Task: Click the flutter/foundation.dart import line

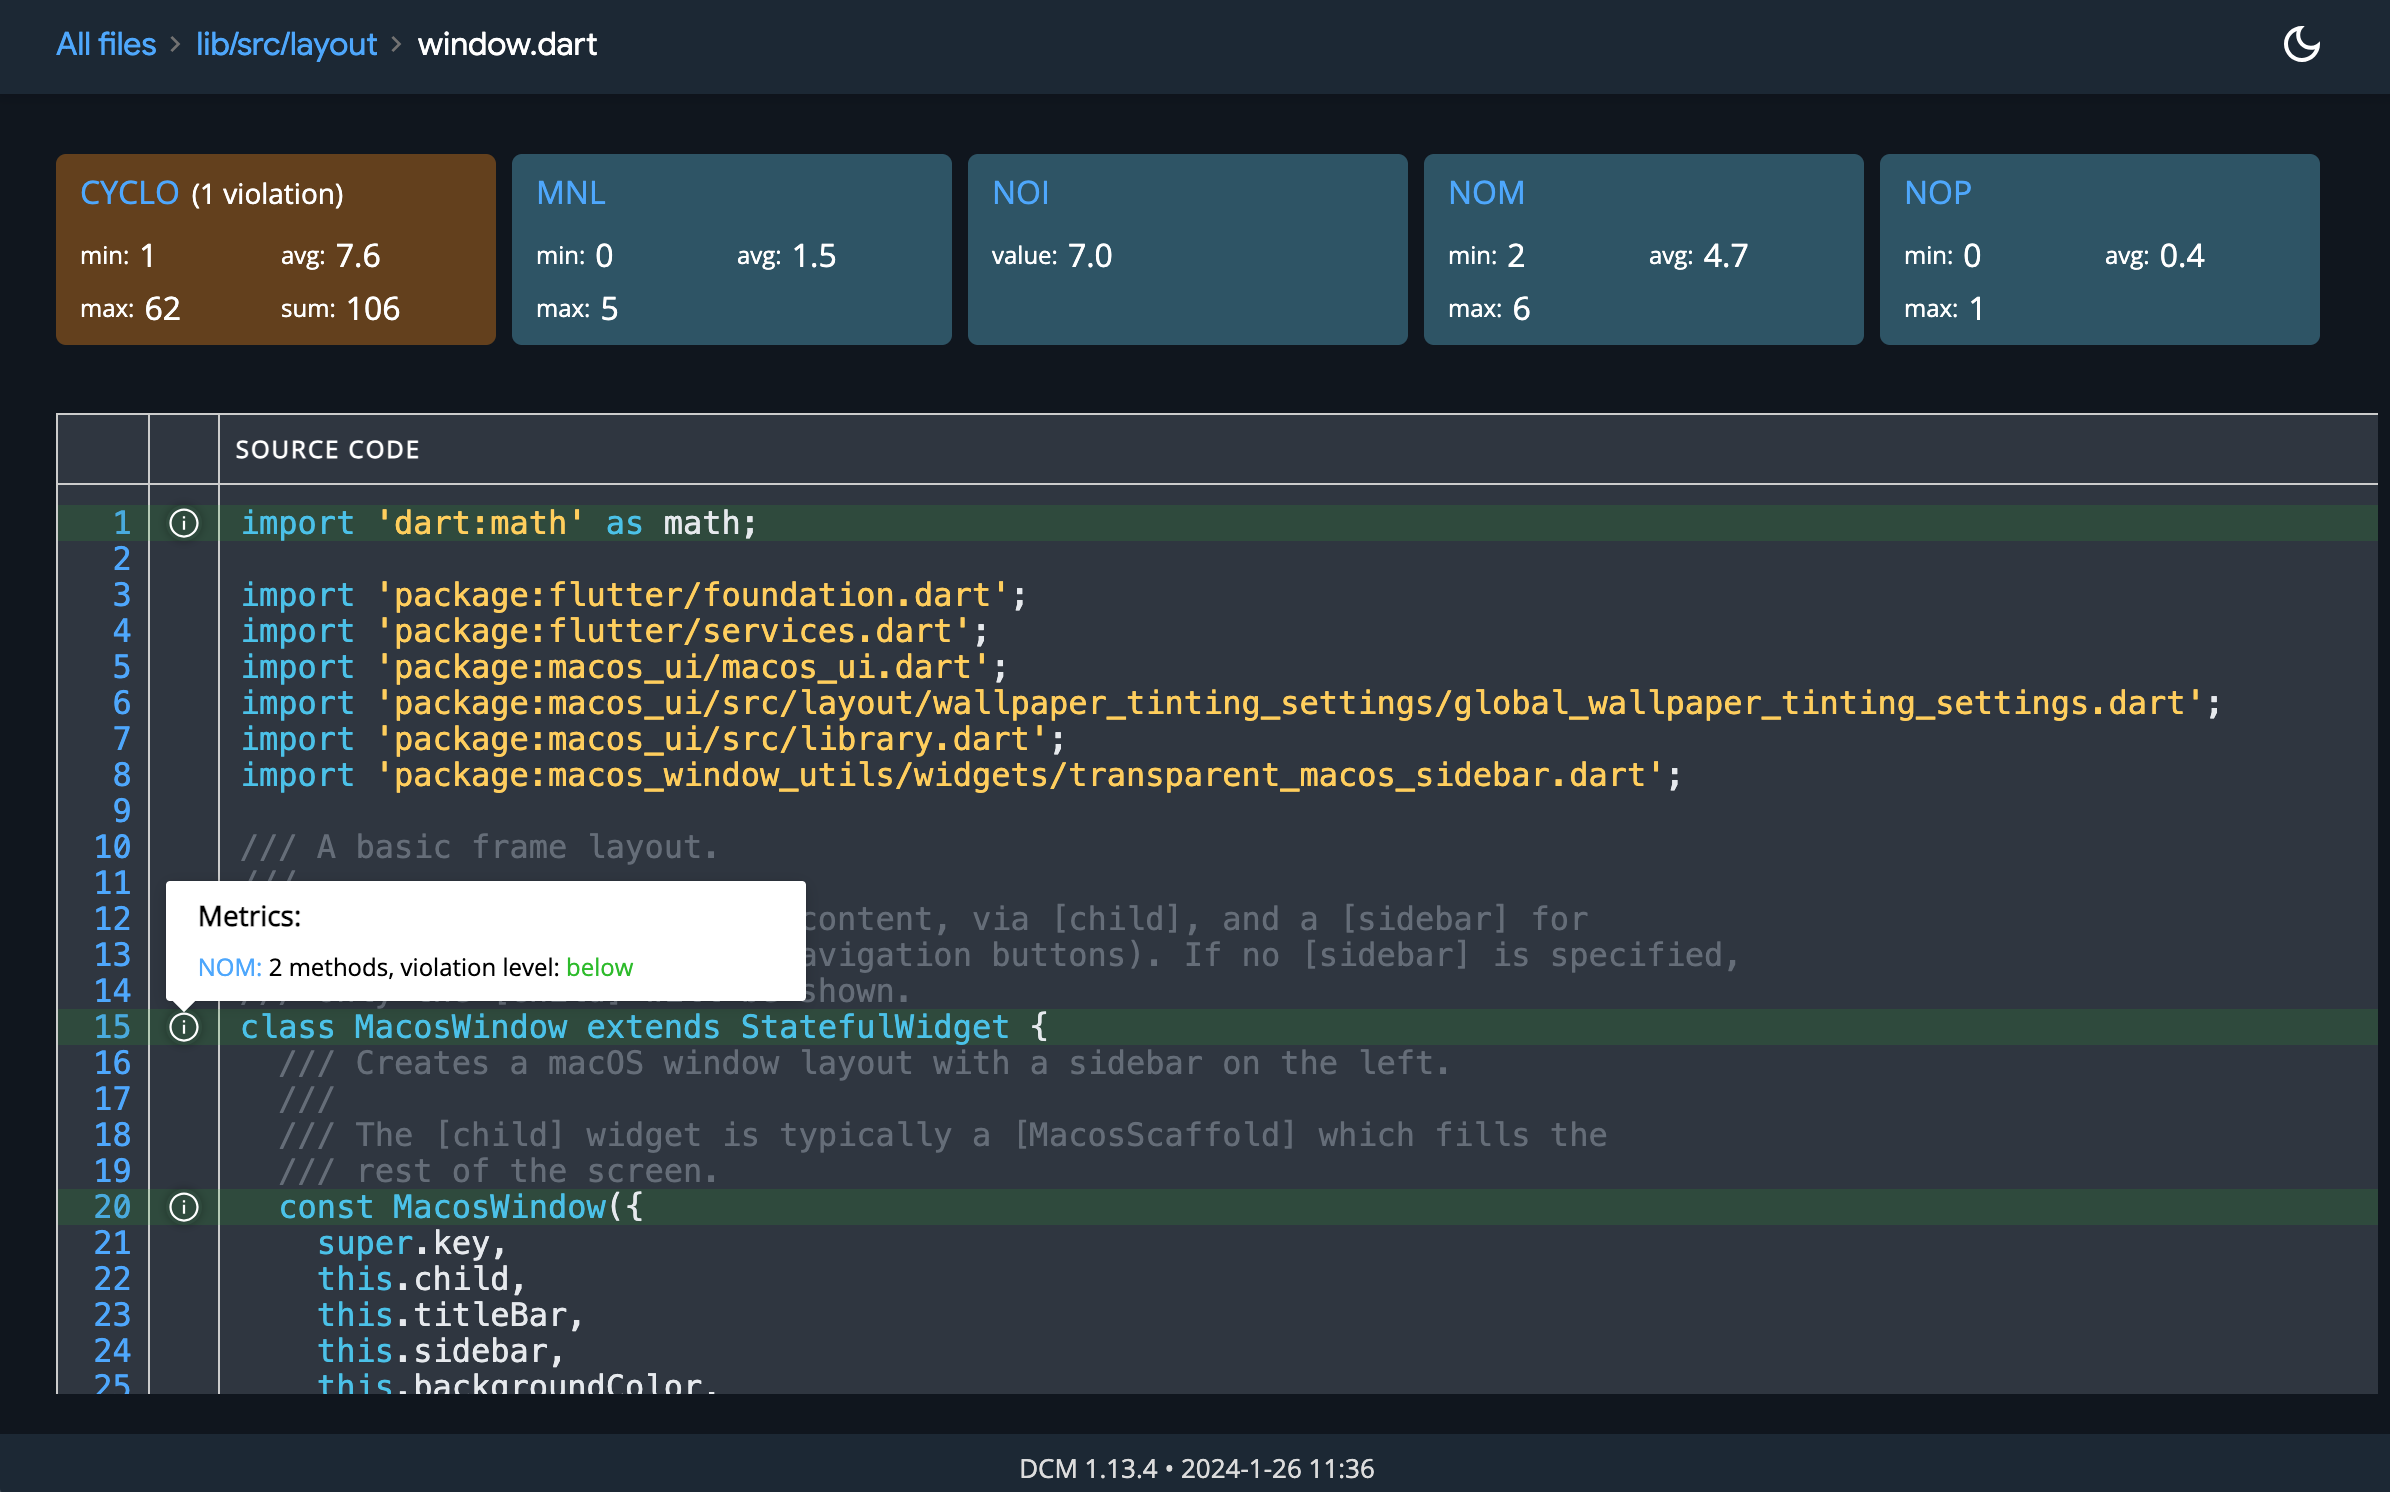Action: (x=634, y=595)
